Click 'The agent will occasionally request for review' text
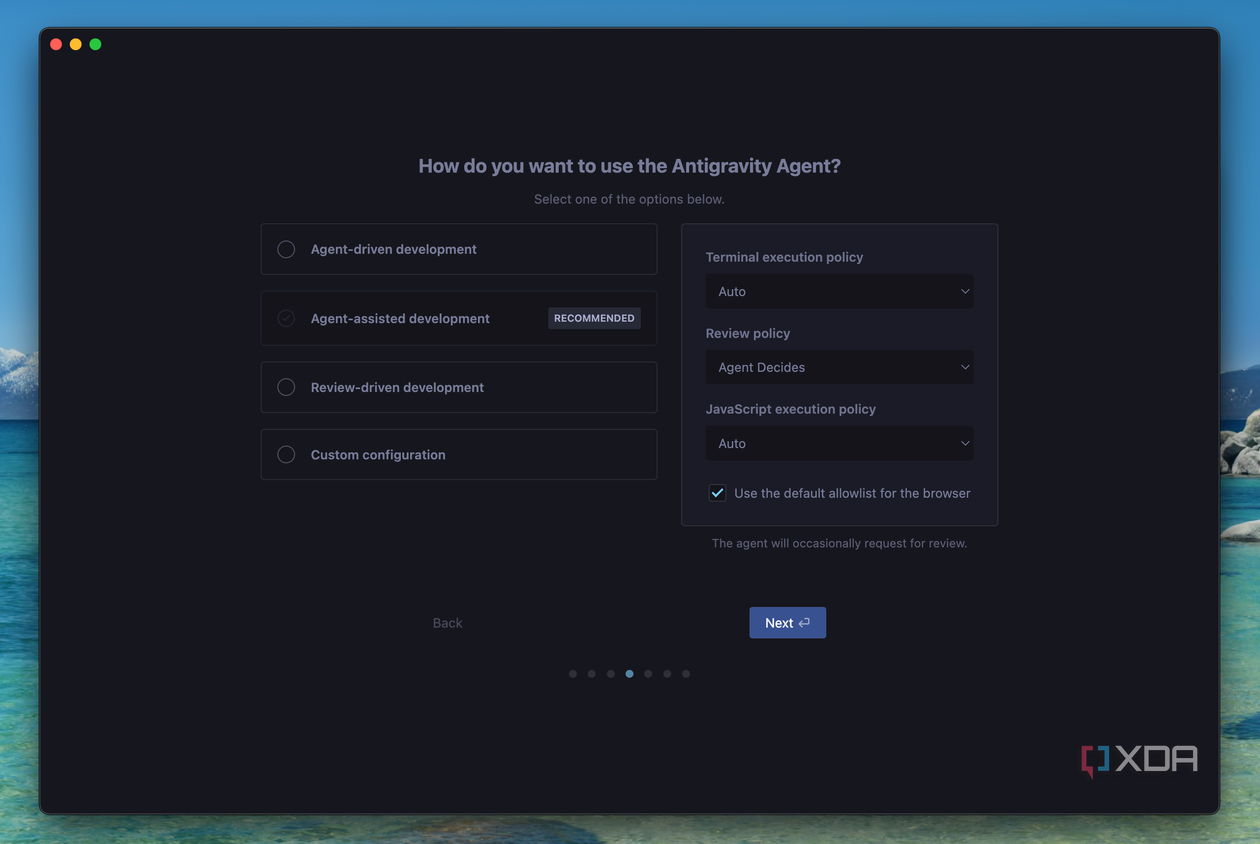Screen dimensions: 1260x844 coord(839,543)
